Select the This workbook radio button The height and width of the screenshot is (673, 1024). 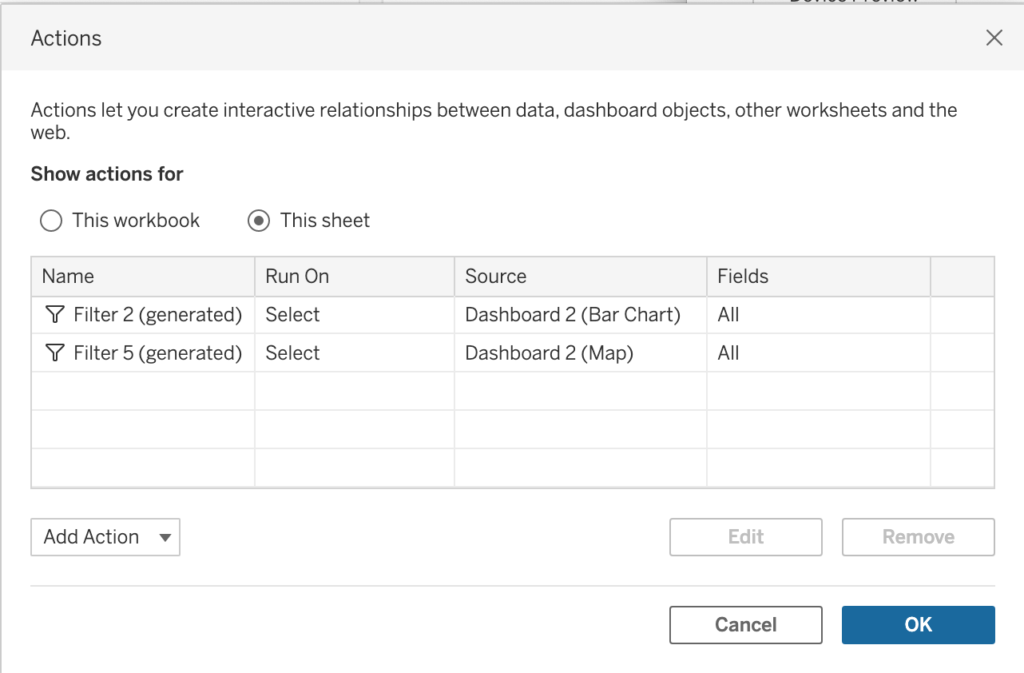51,221
